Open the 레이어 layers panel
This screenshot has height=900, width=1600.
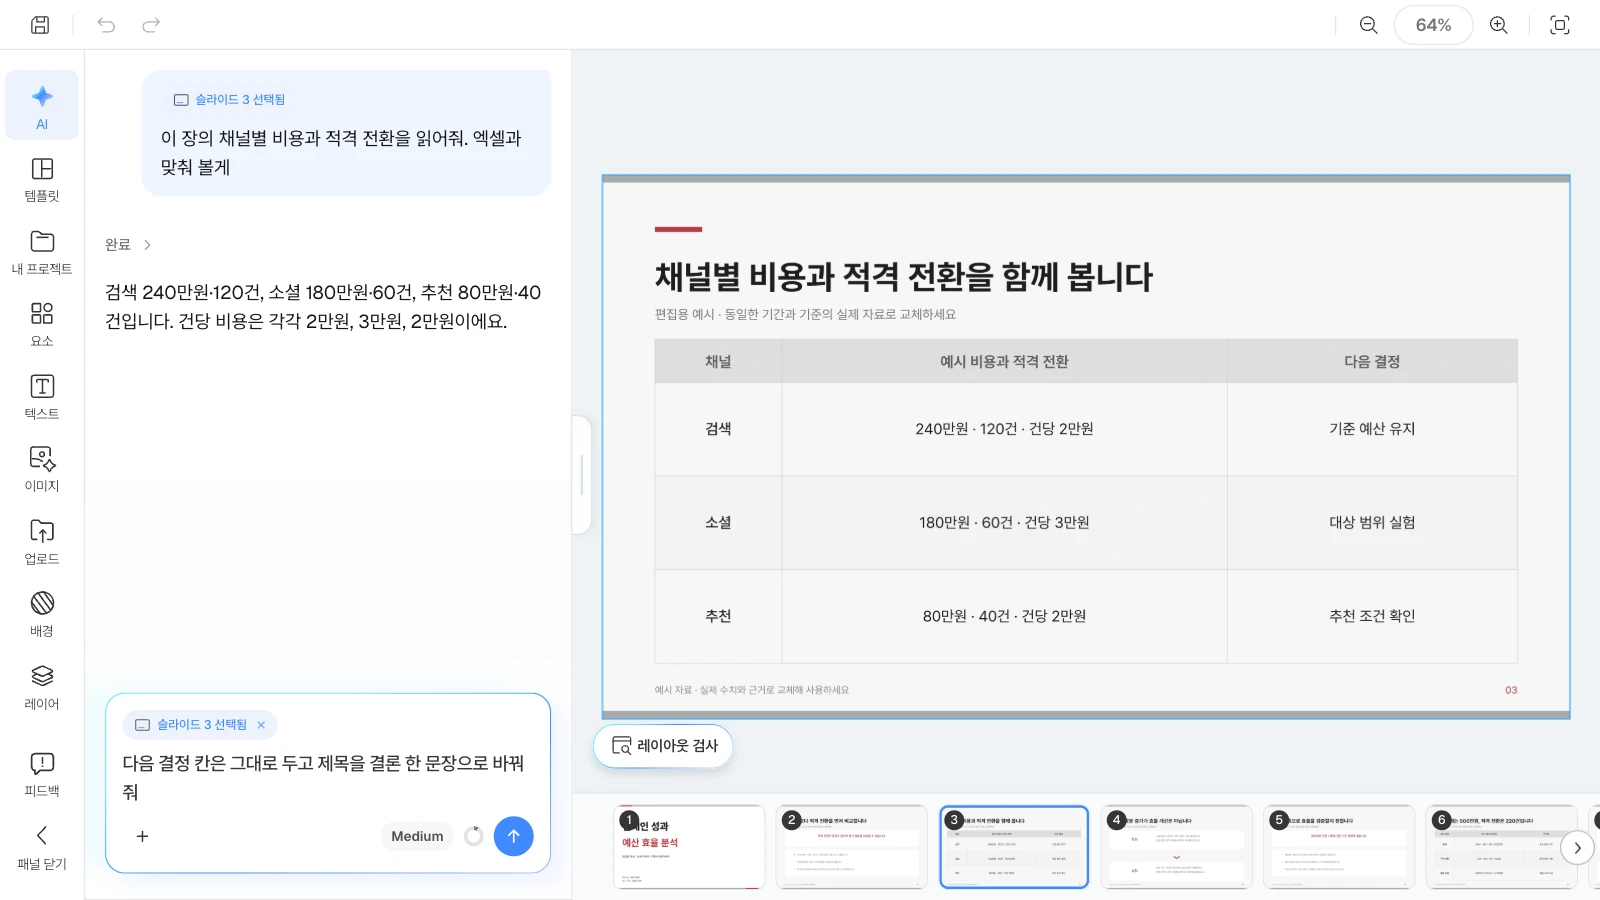(42, 687)
